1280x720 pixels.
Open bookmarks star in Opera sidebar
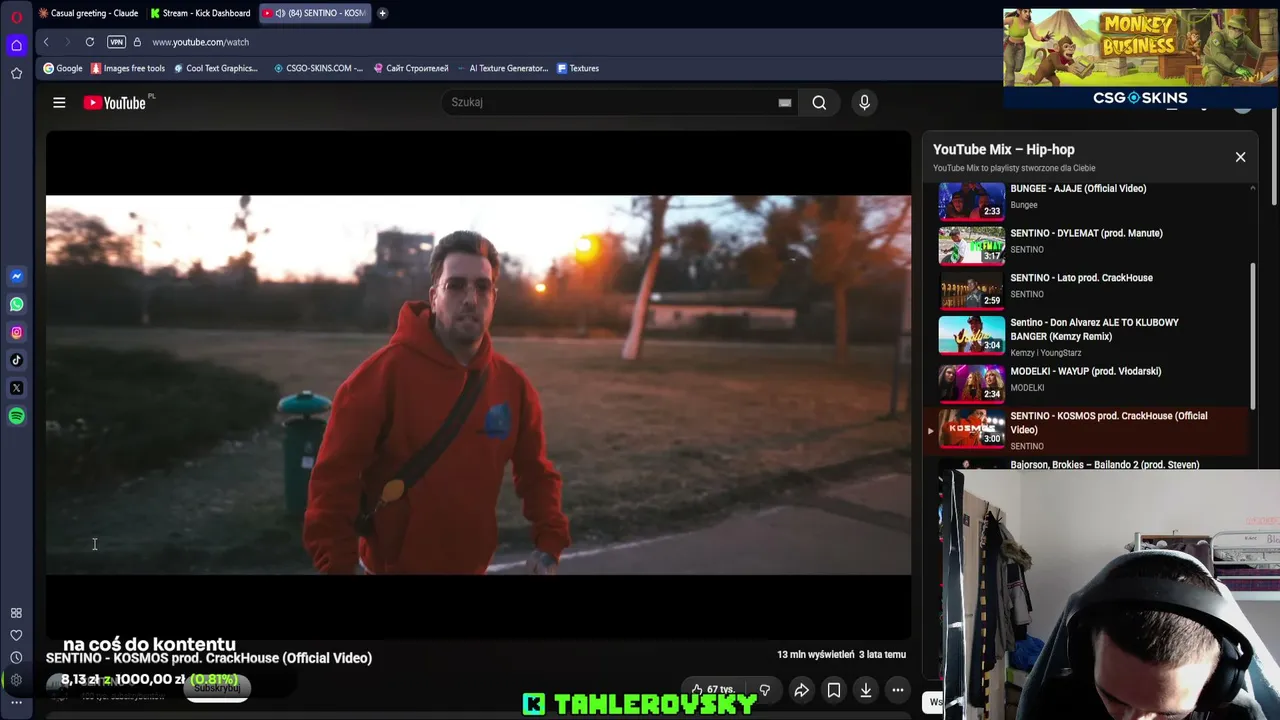16,73
